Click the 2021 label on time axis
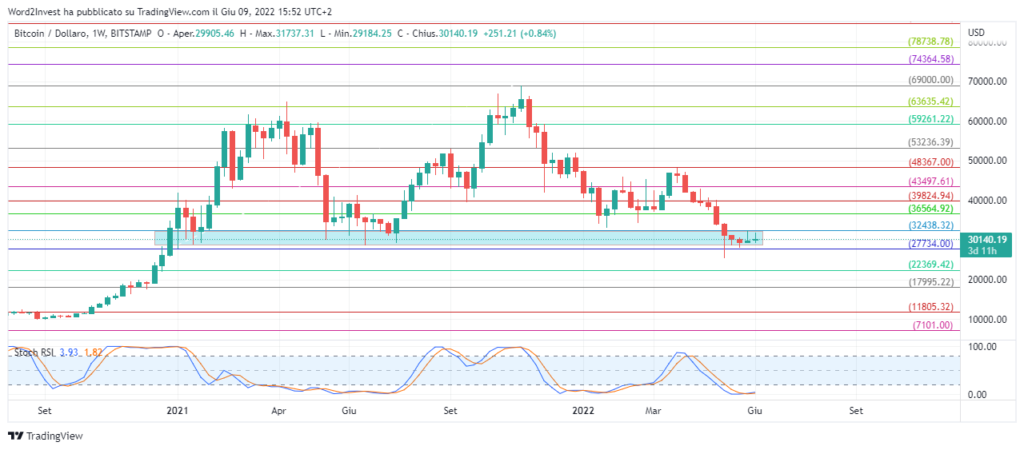Image resolution: width=1024 pixels, height=450 pixels. [177, 410]
